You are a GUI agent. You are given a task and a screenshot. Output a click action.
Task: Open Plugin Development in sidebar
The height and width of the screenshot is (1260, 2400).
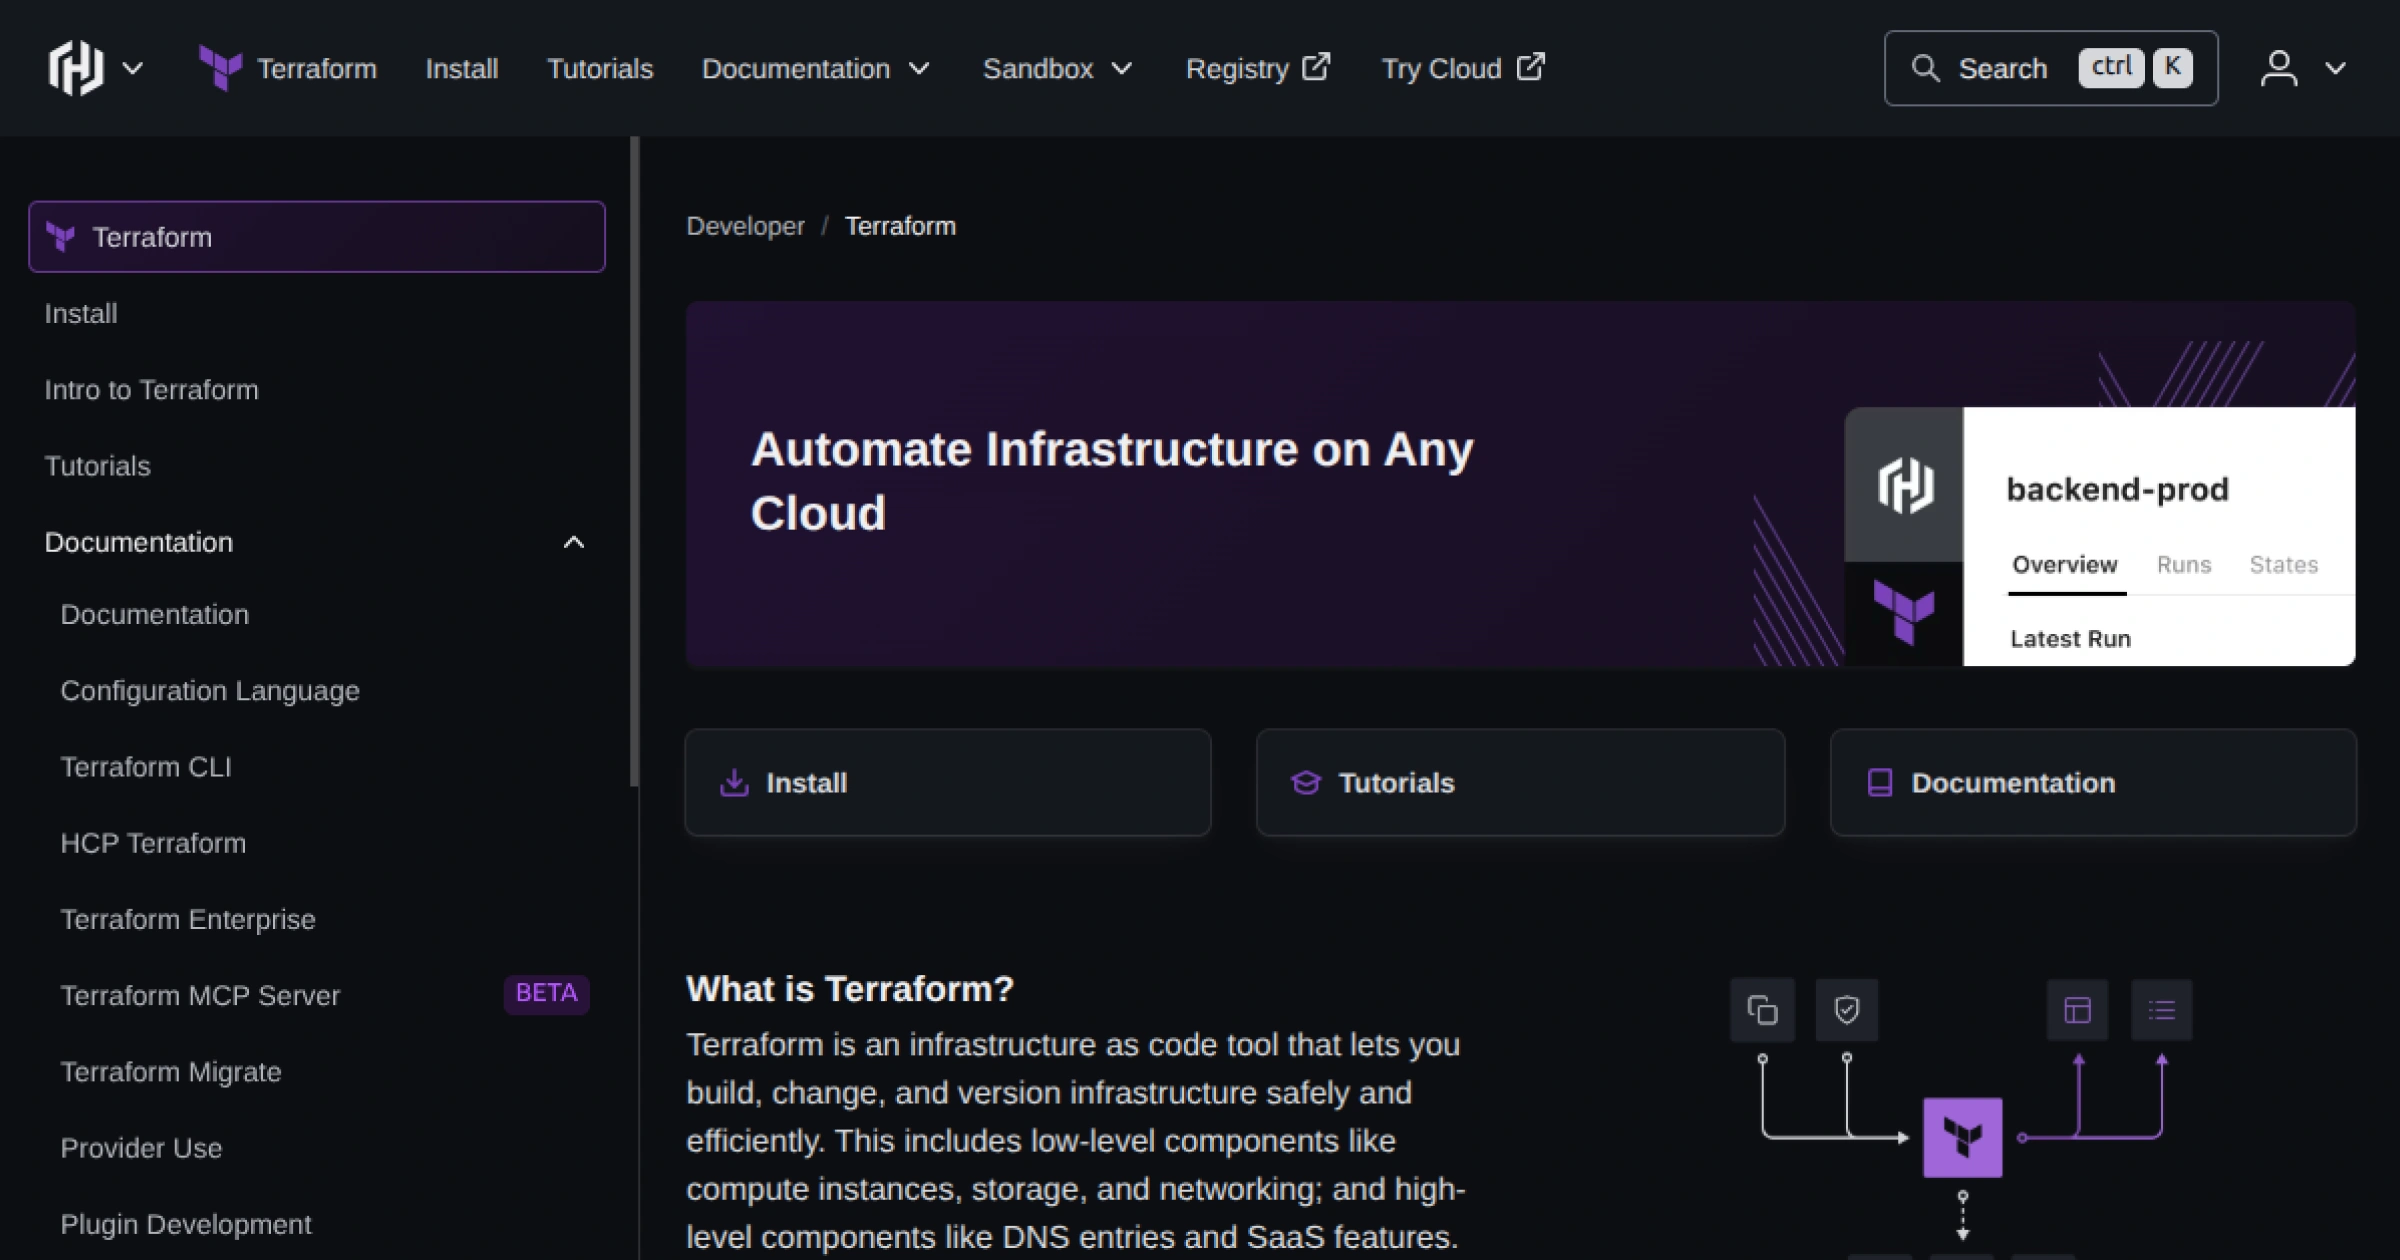(x=186, y=1224)
